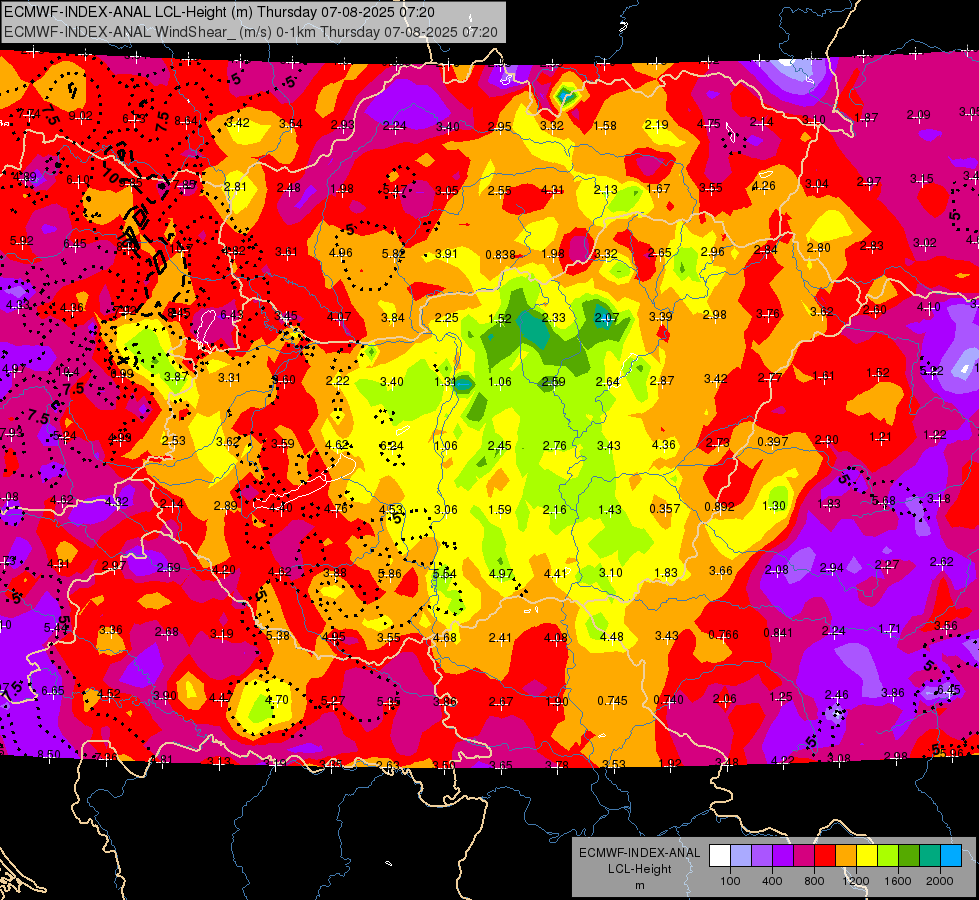This screenshot has height=900, width=979.
Task: Click the wind shear value 0.892
Action: [x=719, y=507]
